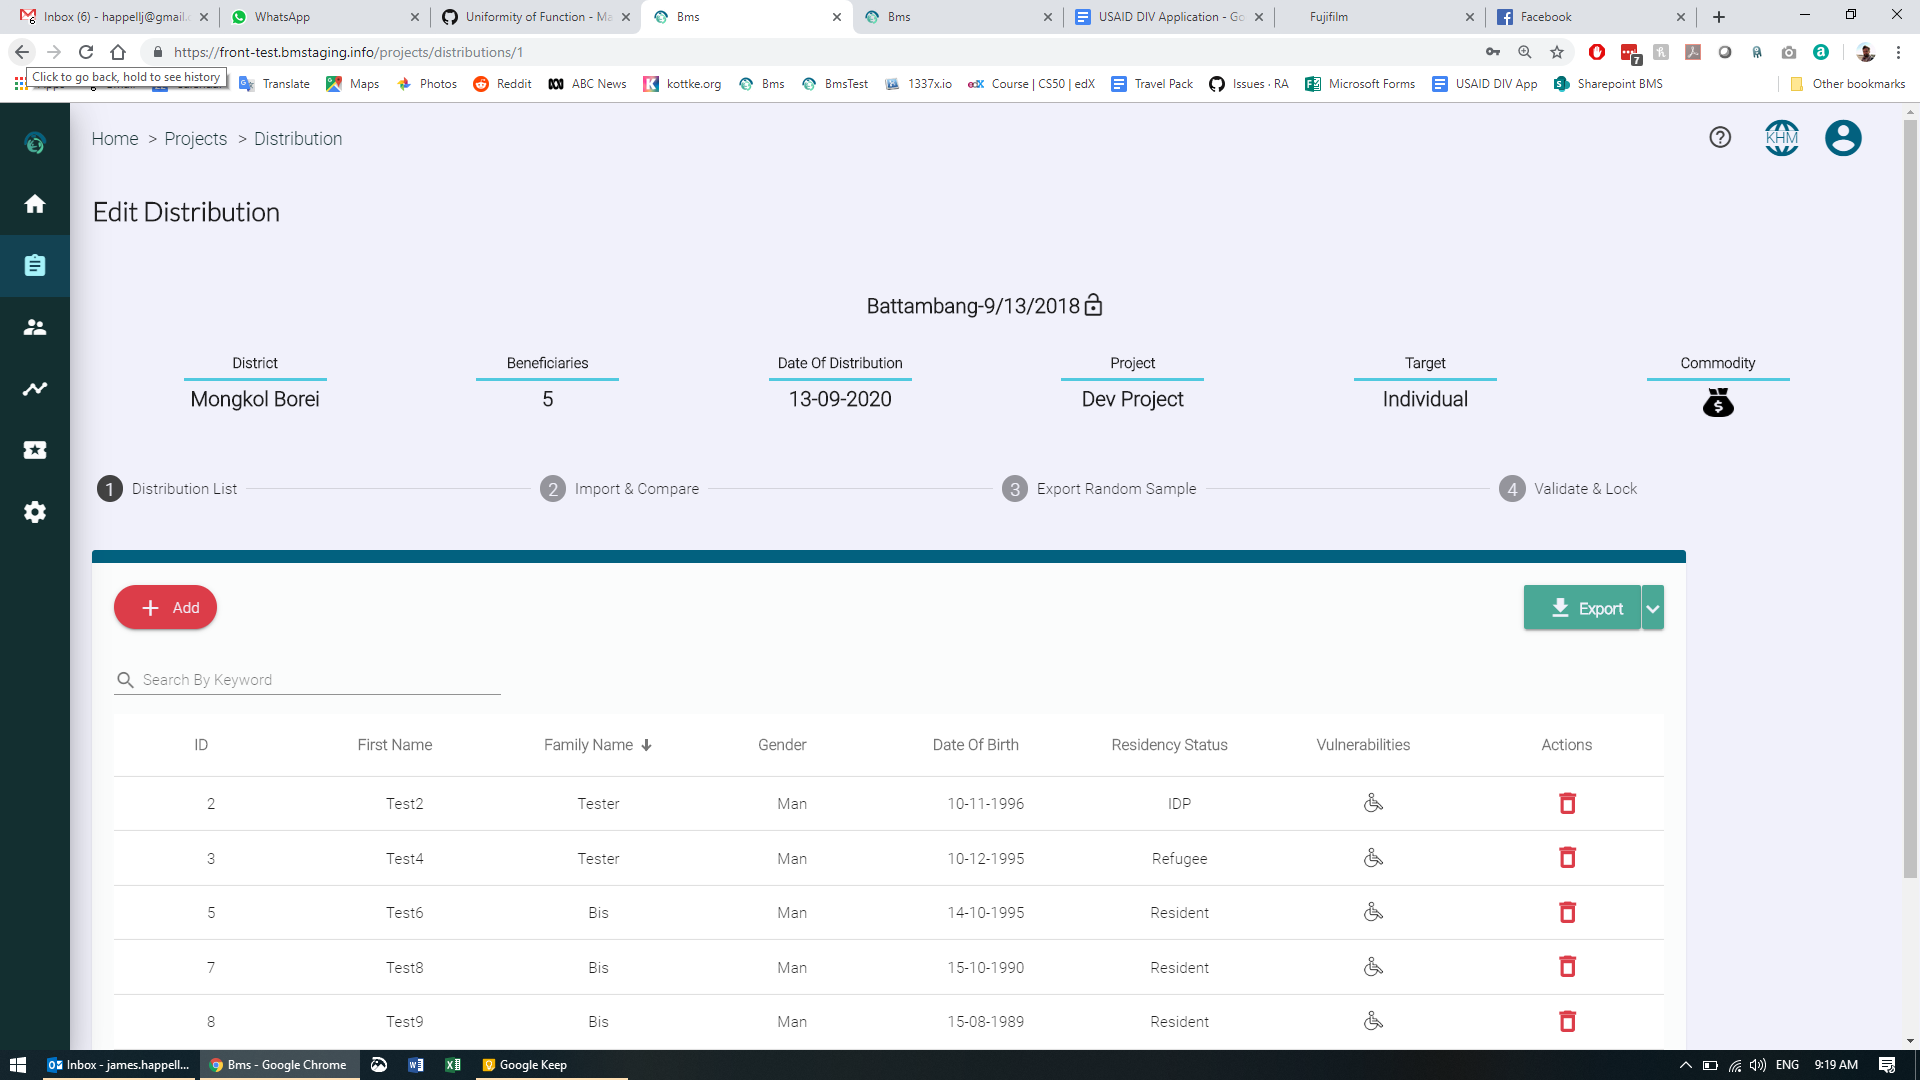1920x1080 pixels.
Task: Open the help question mark icon
Action: [x=1720, y=138]
